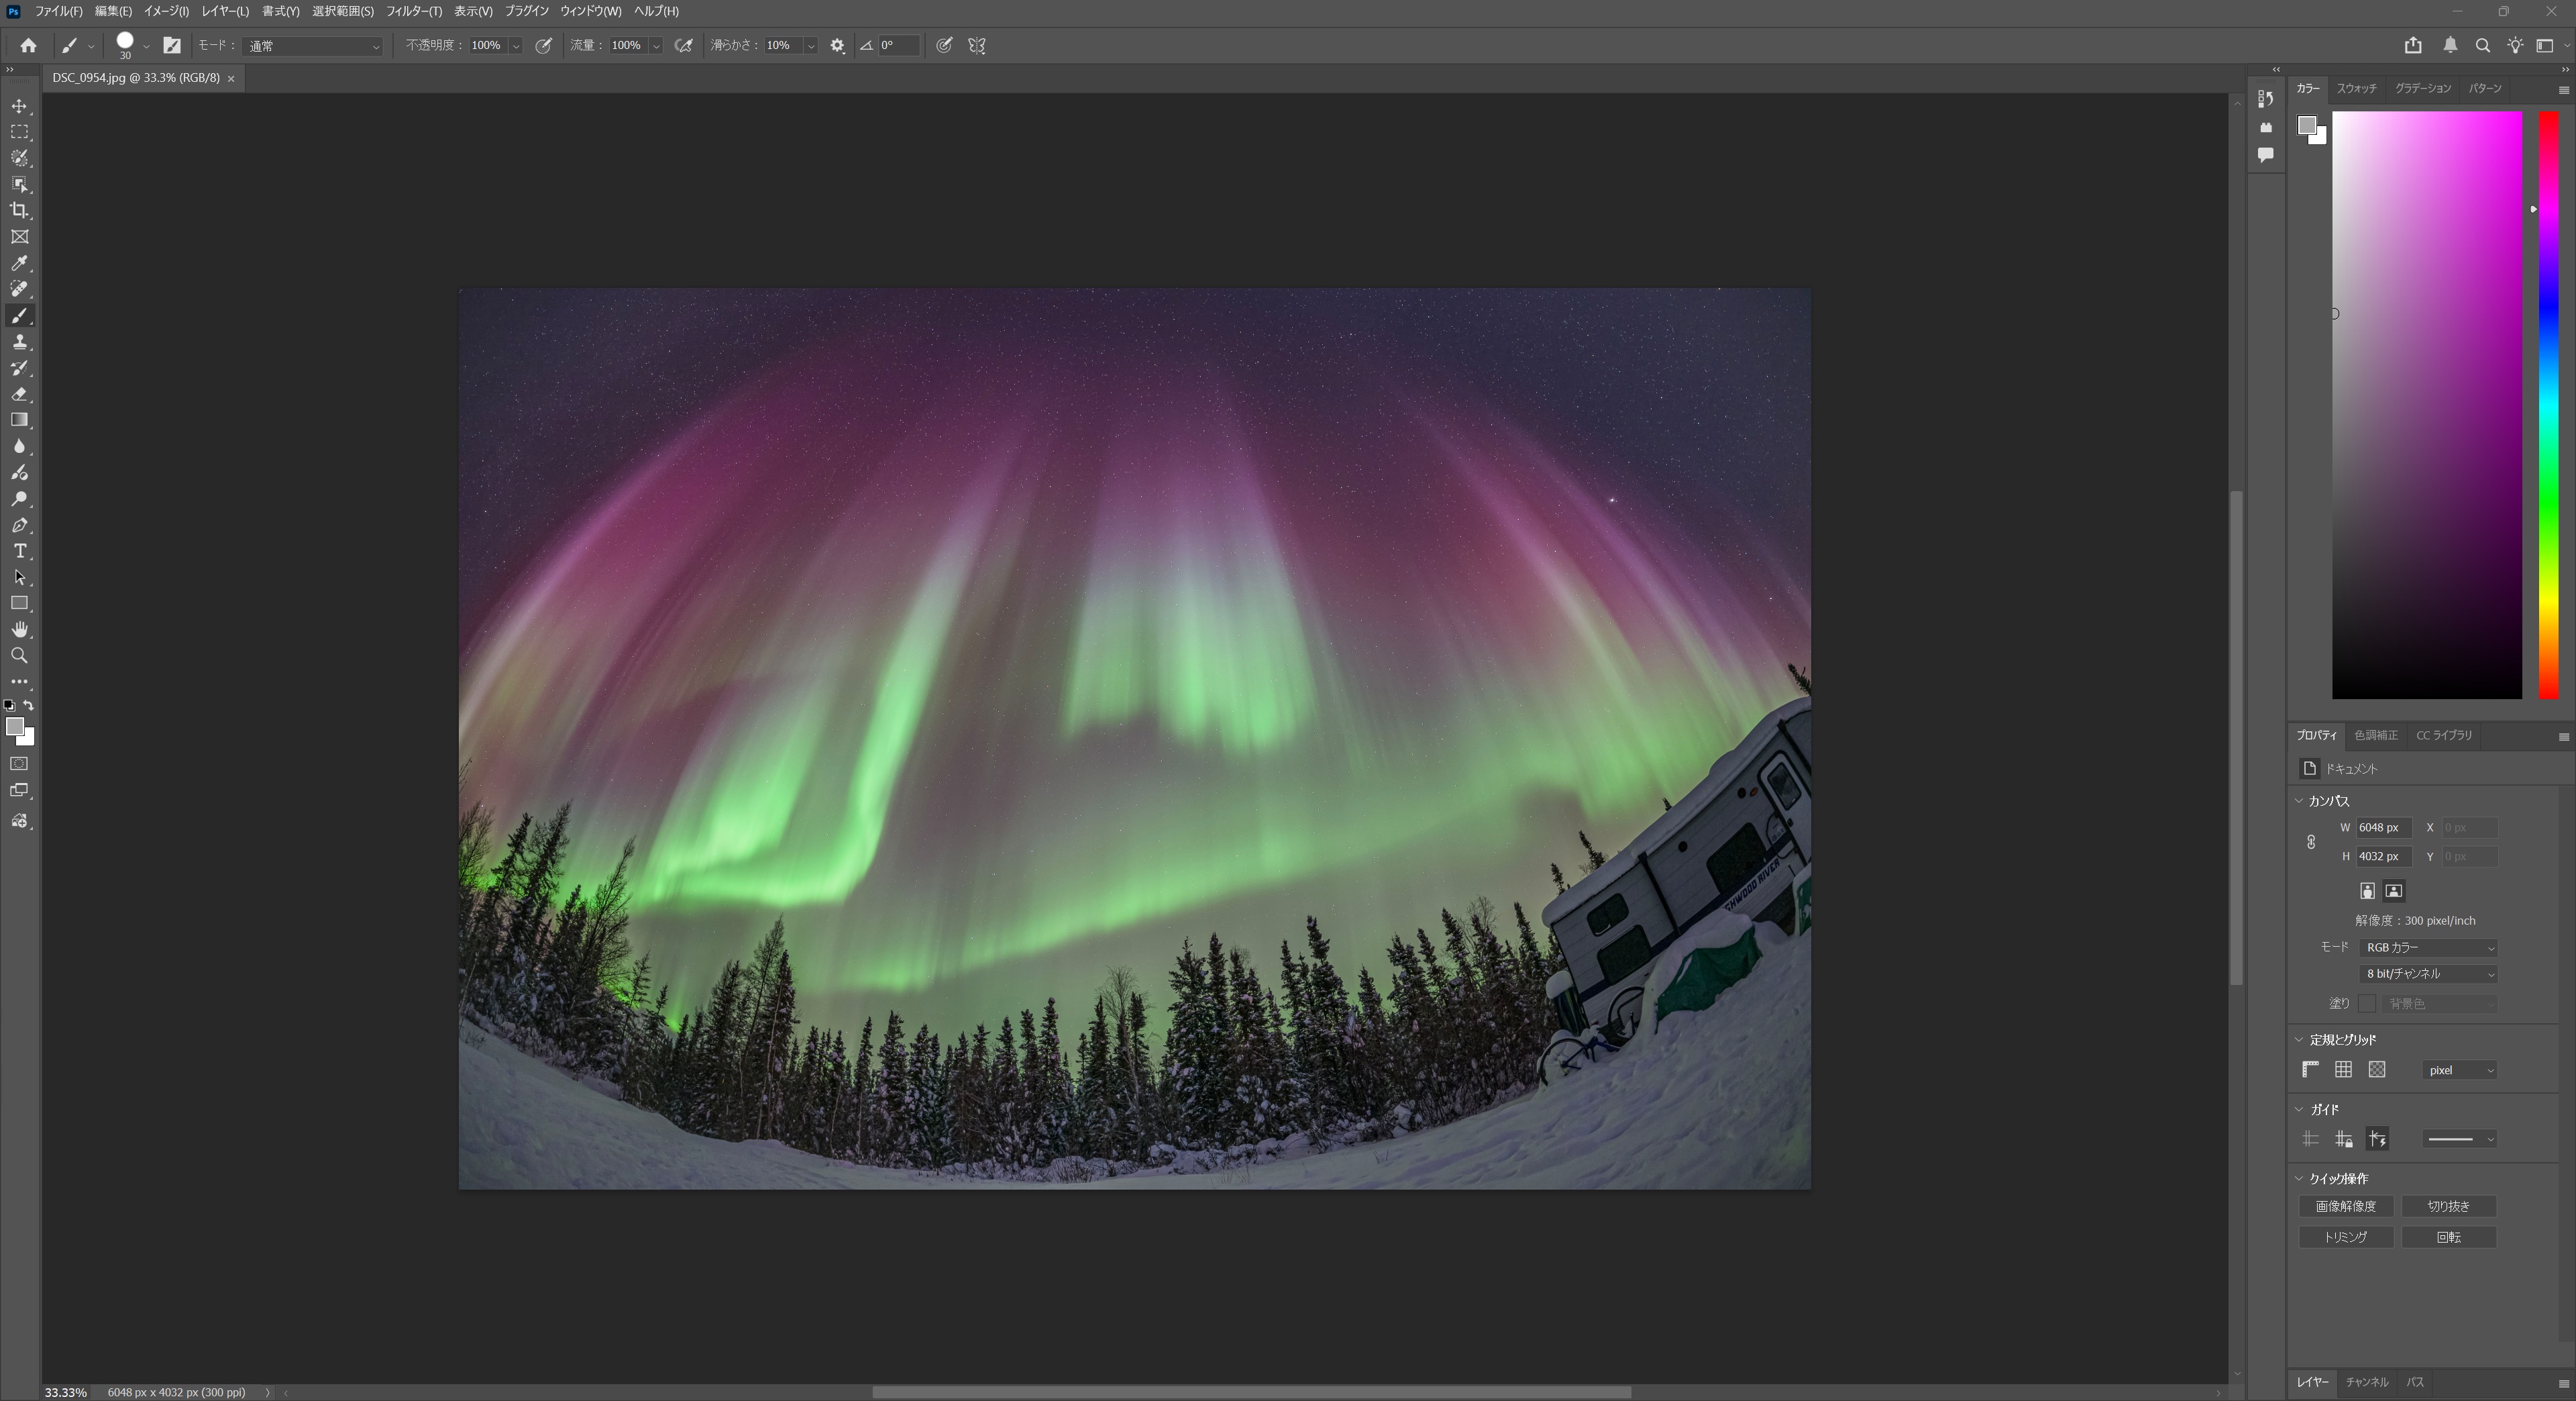Switch to the スウォッチ tab
This screenshot has height=1401, width=2576.
[2356, 88]
